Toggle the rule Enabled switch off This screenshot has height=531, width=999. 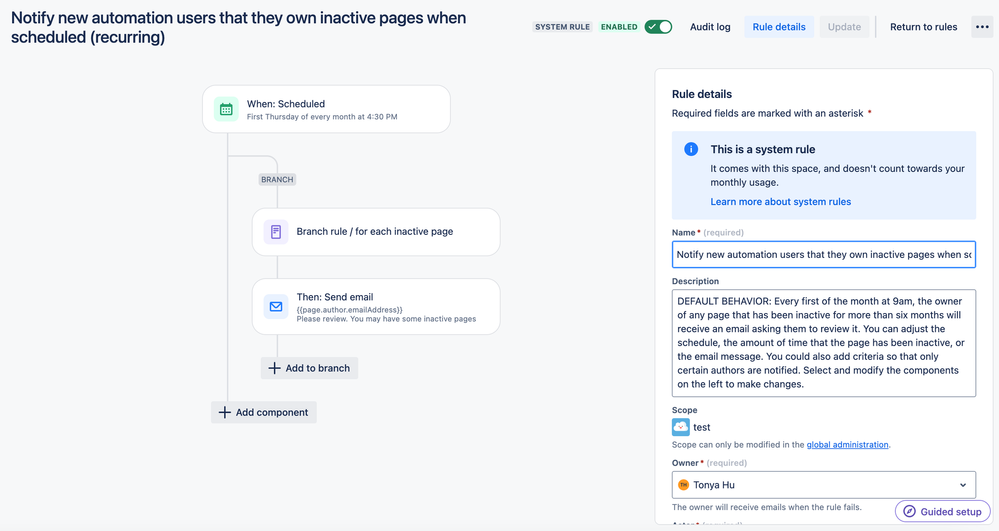(x=658, y=27)
